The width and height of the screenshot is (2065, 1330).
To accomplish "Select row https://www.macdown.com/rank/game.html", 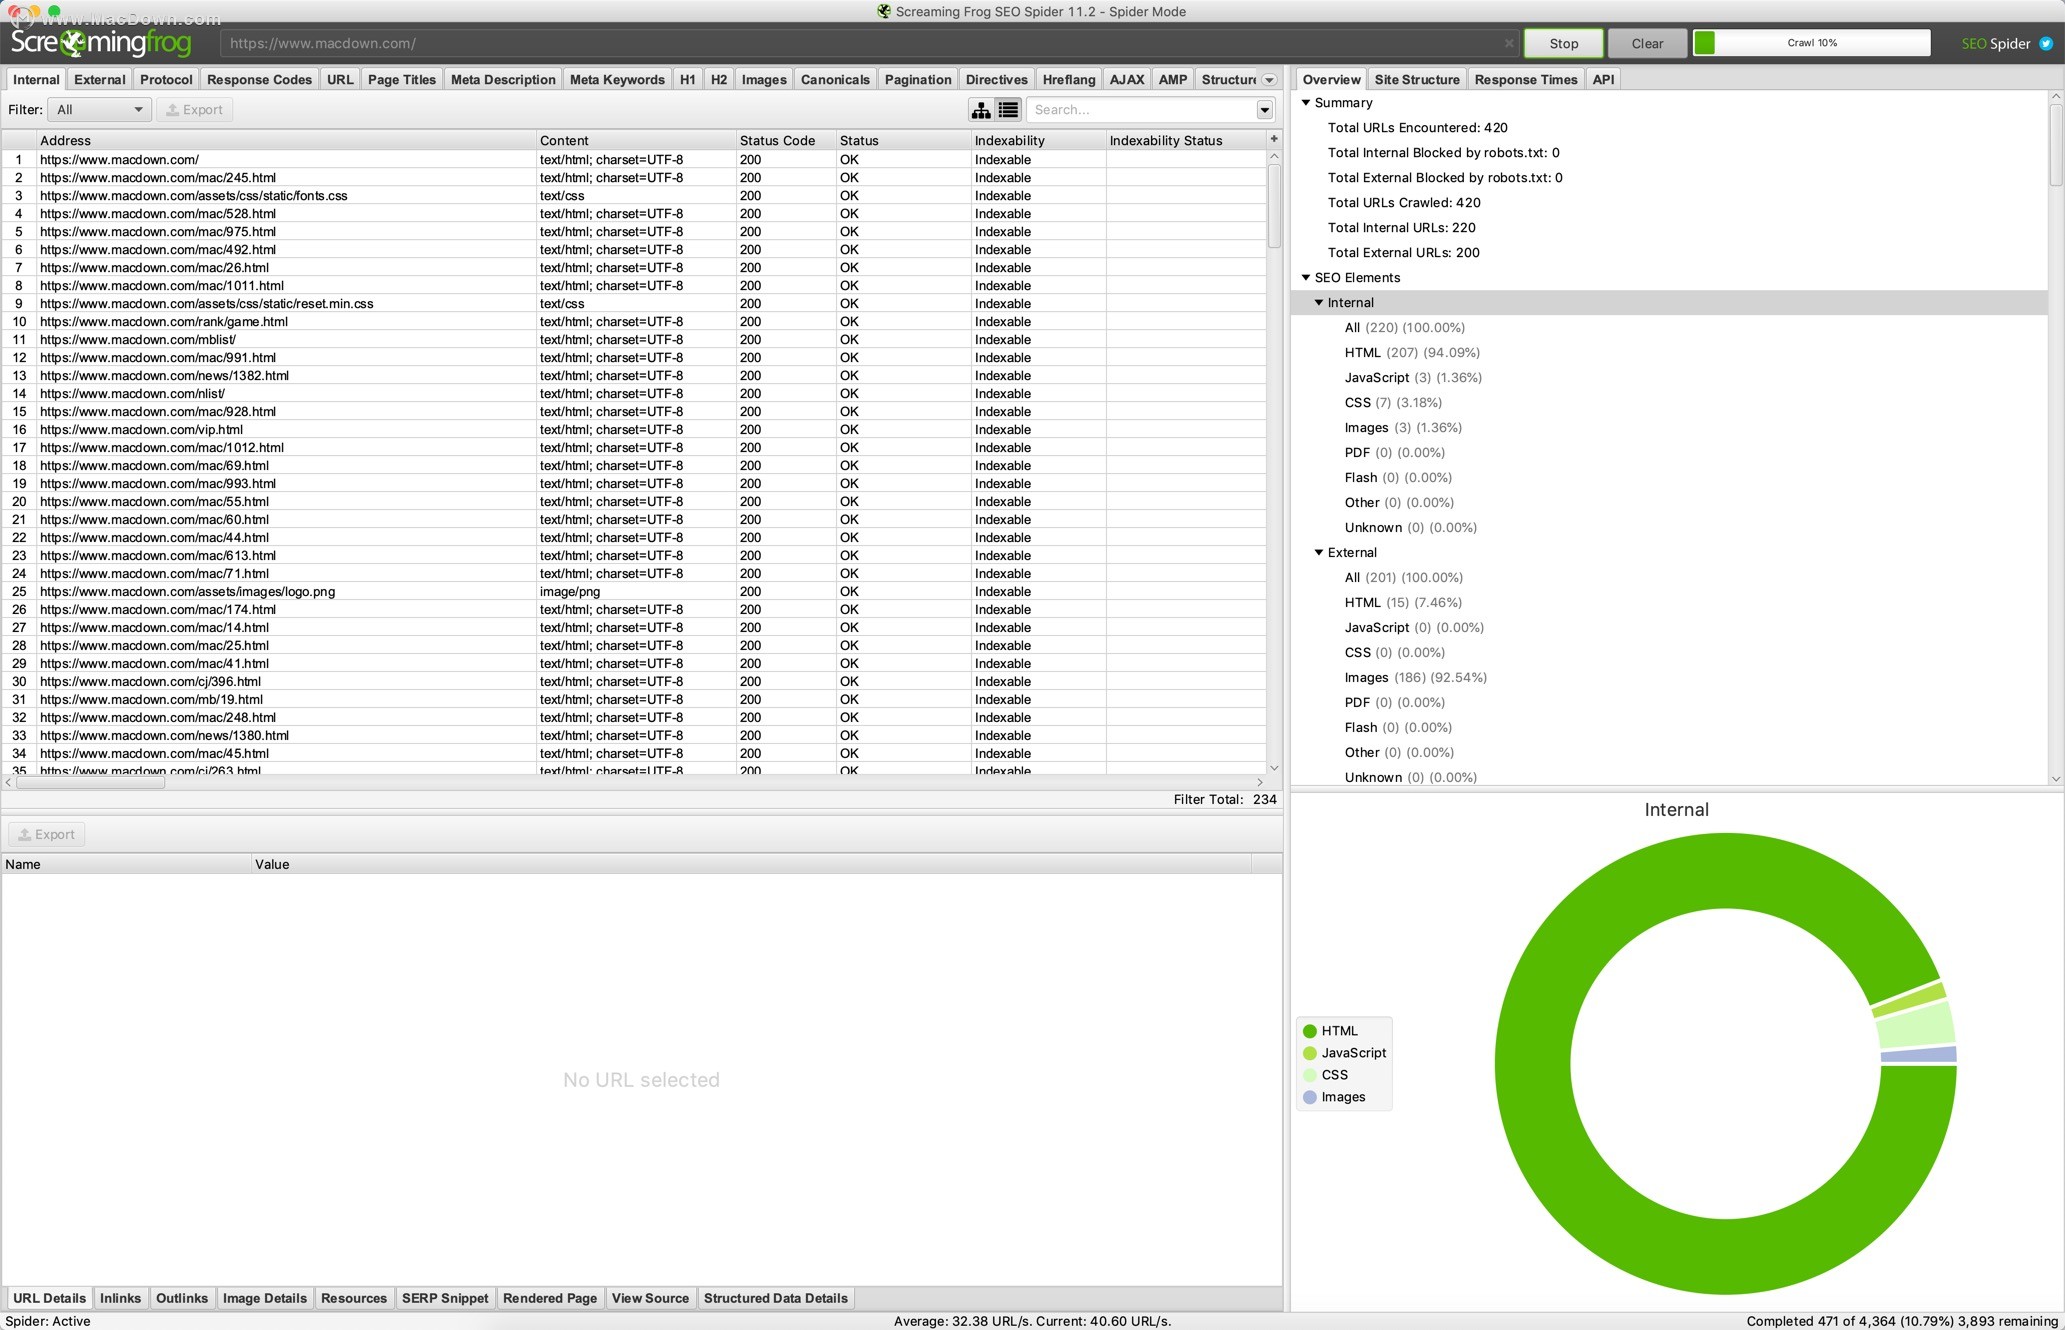I will [635, 322].
